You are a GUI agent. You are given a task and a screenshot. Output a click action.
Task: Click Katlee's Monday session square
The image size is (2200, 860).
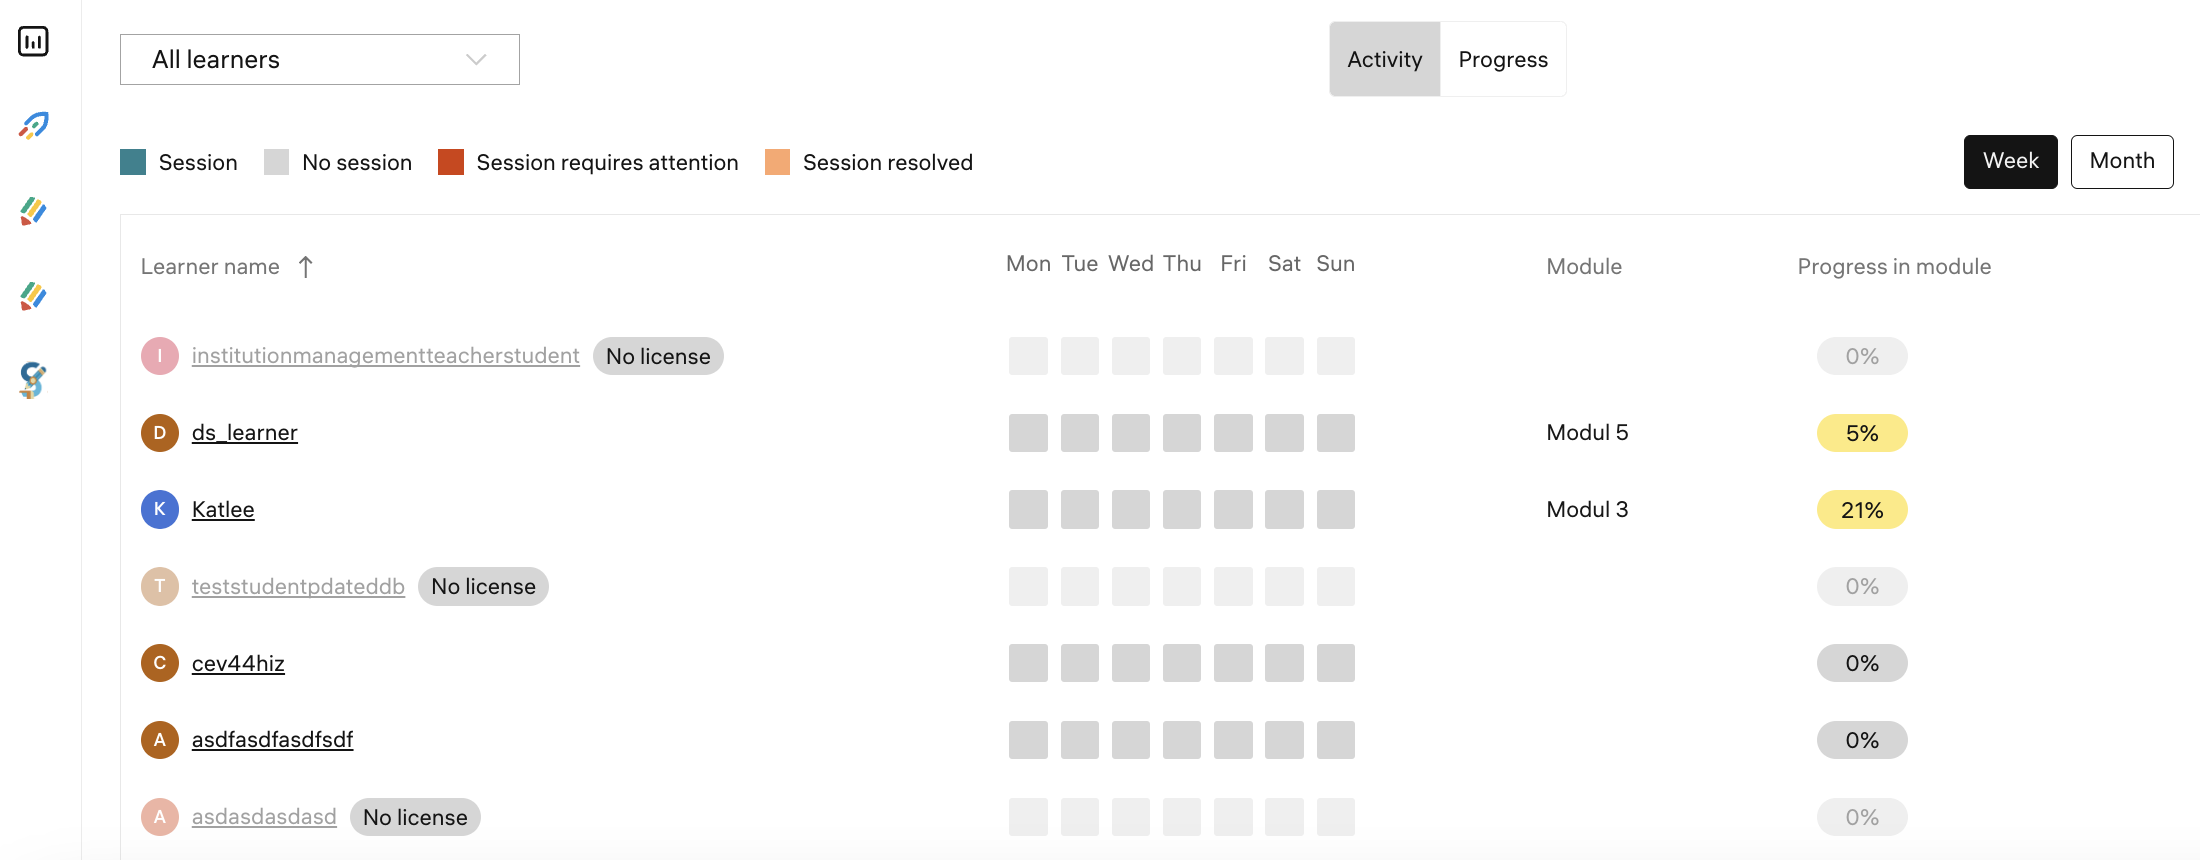(1028, 510)
